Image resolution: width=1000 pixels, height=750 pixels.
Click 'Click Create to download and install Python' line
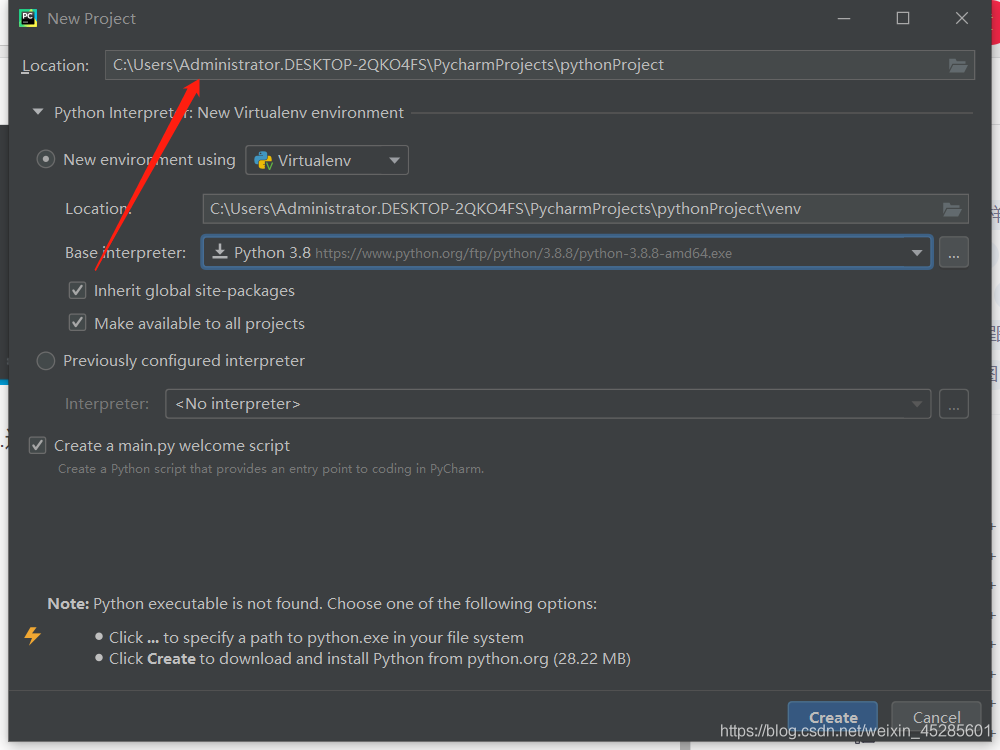[370, 659]
